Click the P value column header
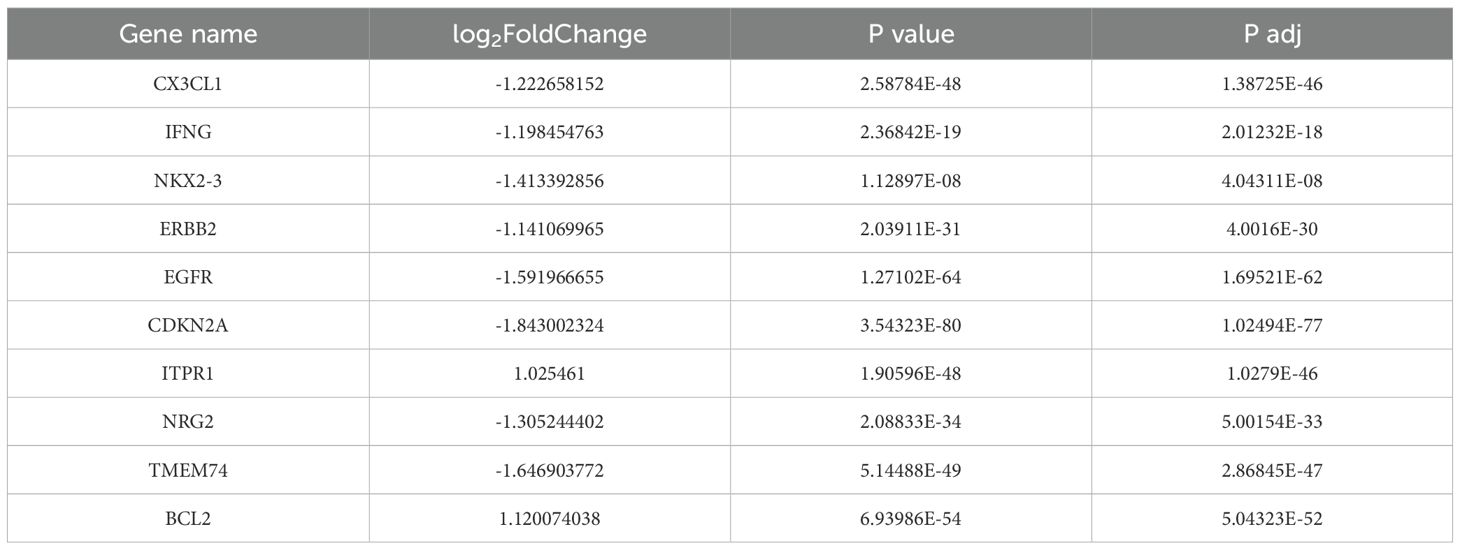Screen dimensions: 1460x550 point(910,34)
